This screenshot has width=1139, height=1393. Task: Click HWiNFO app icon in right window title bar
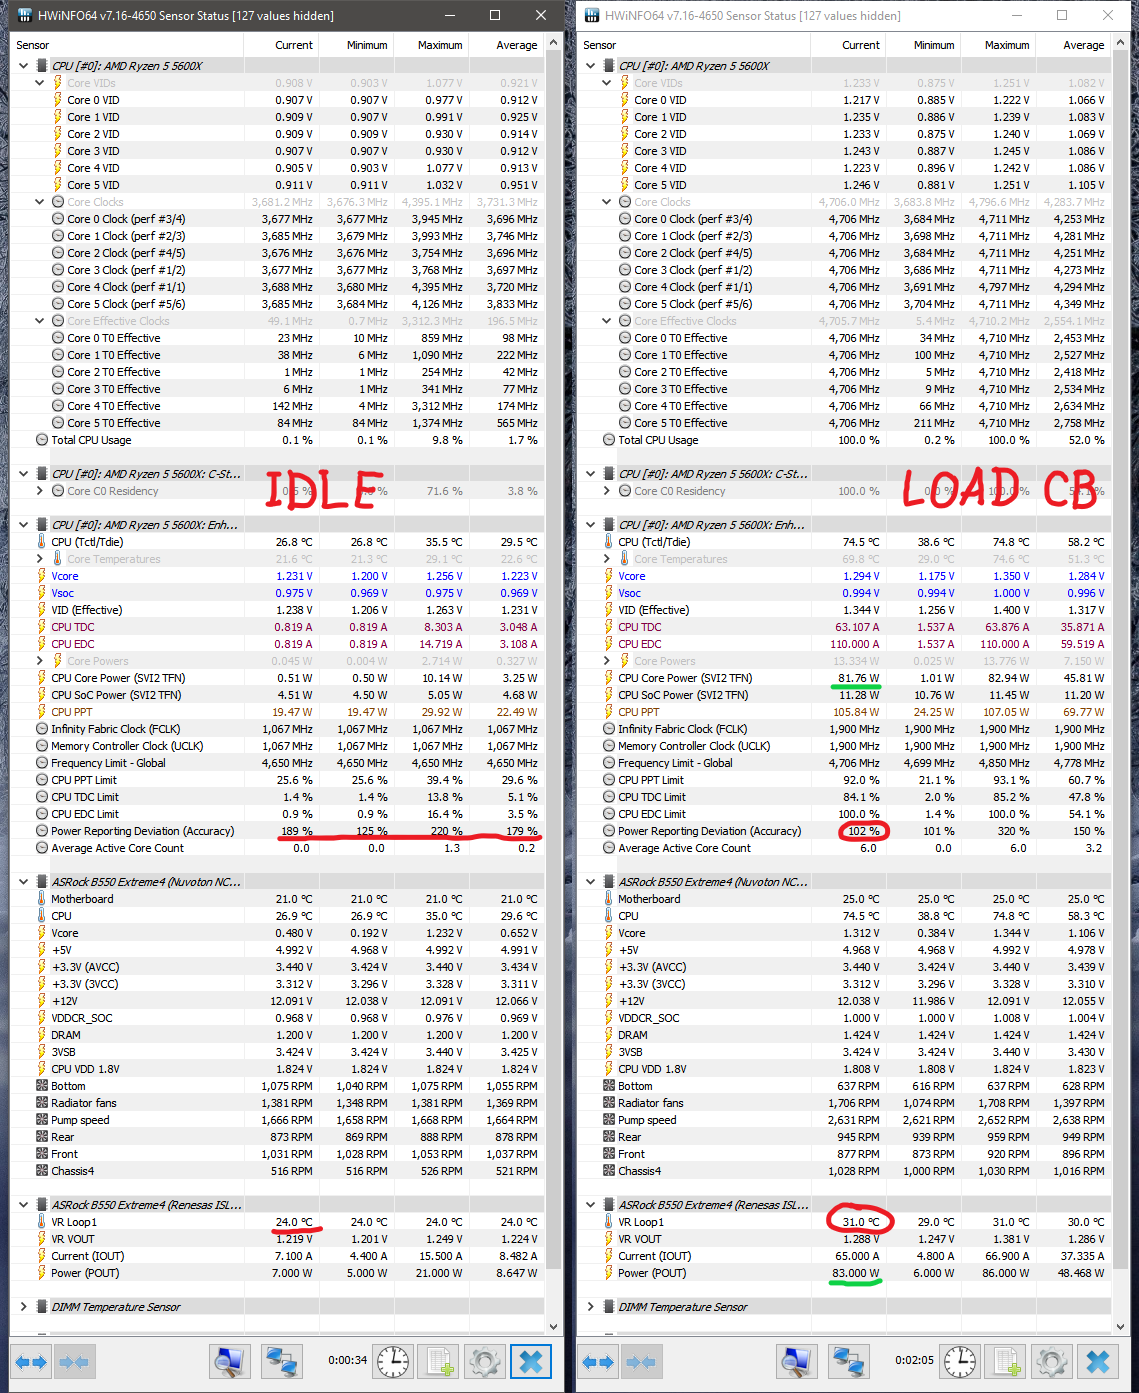pyautogui.click(x=591, y=15)
